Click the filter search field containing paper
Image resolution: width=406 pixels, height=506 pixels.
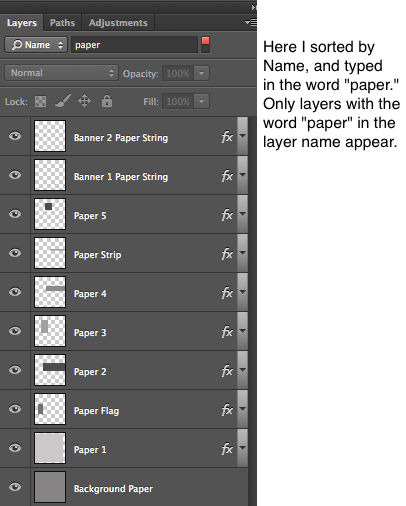pyautogui.click(x=134, y=45)
